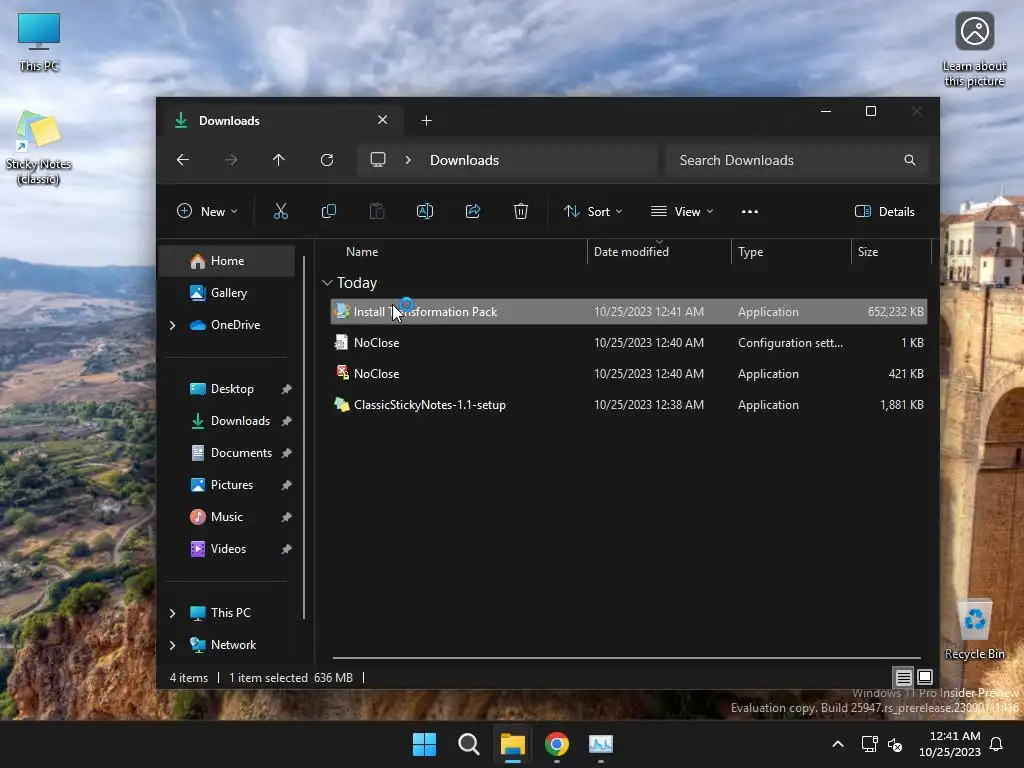Click the Rename icon in toolbar
The image size is (1024, 768).
pyautogui.click(x=424, y=211)
